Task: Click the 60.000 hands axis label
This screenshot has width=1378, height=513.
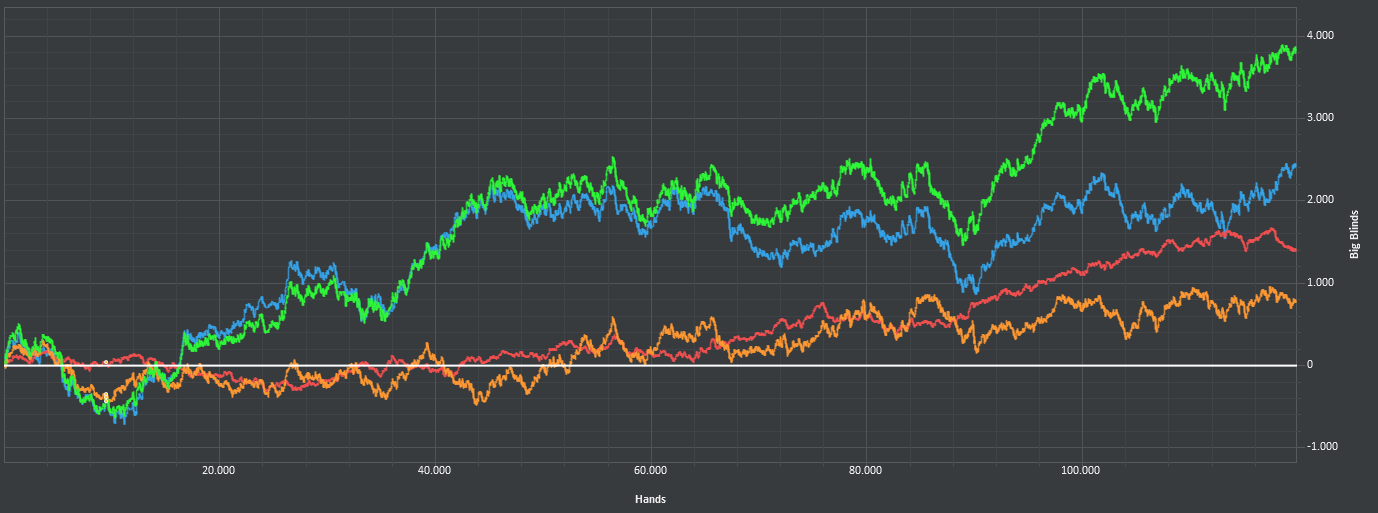Action: (x=650, y=470)
